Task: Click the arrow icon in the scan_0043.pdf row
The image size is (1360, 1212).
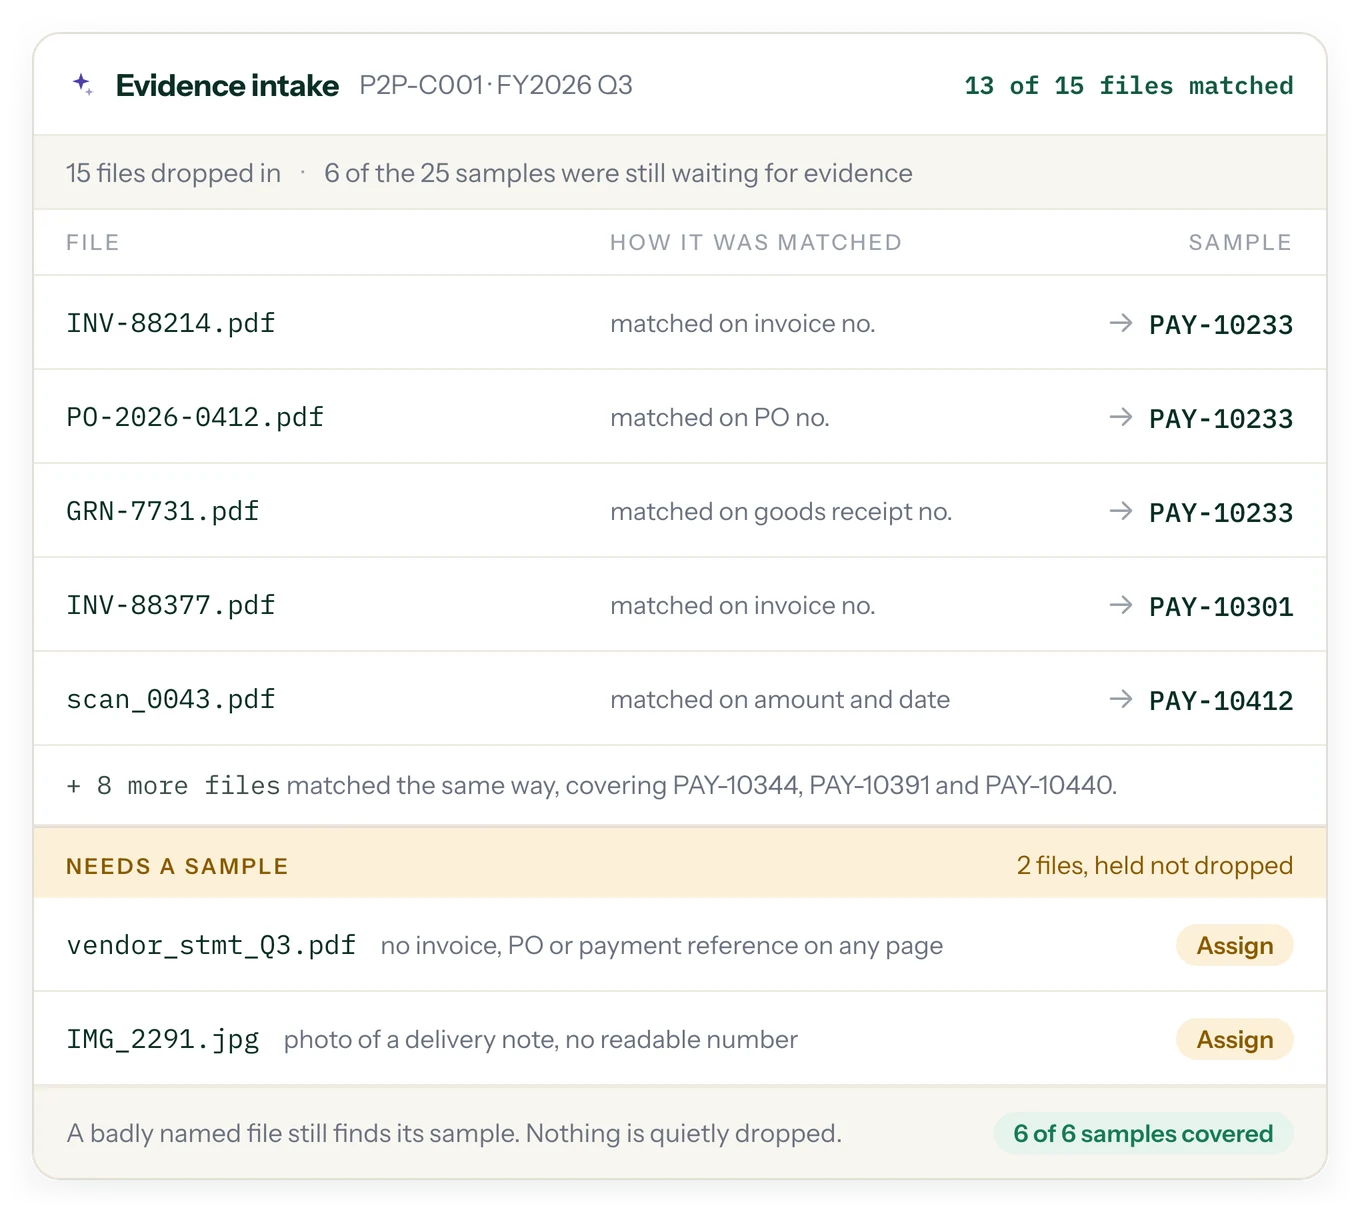Action: (x=1121, y=699)
